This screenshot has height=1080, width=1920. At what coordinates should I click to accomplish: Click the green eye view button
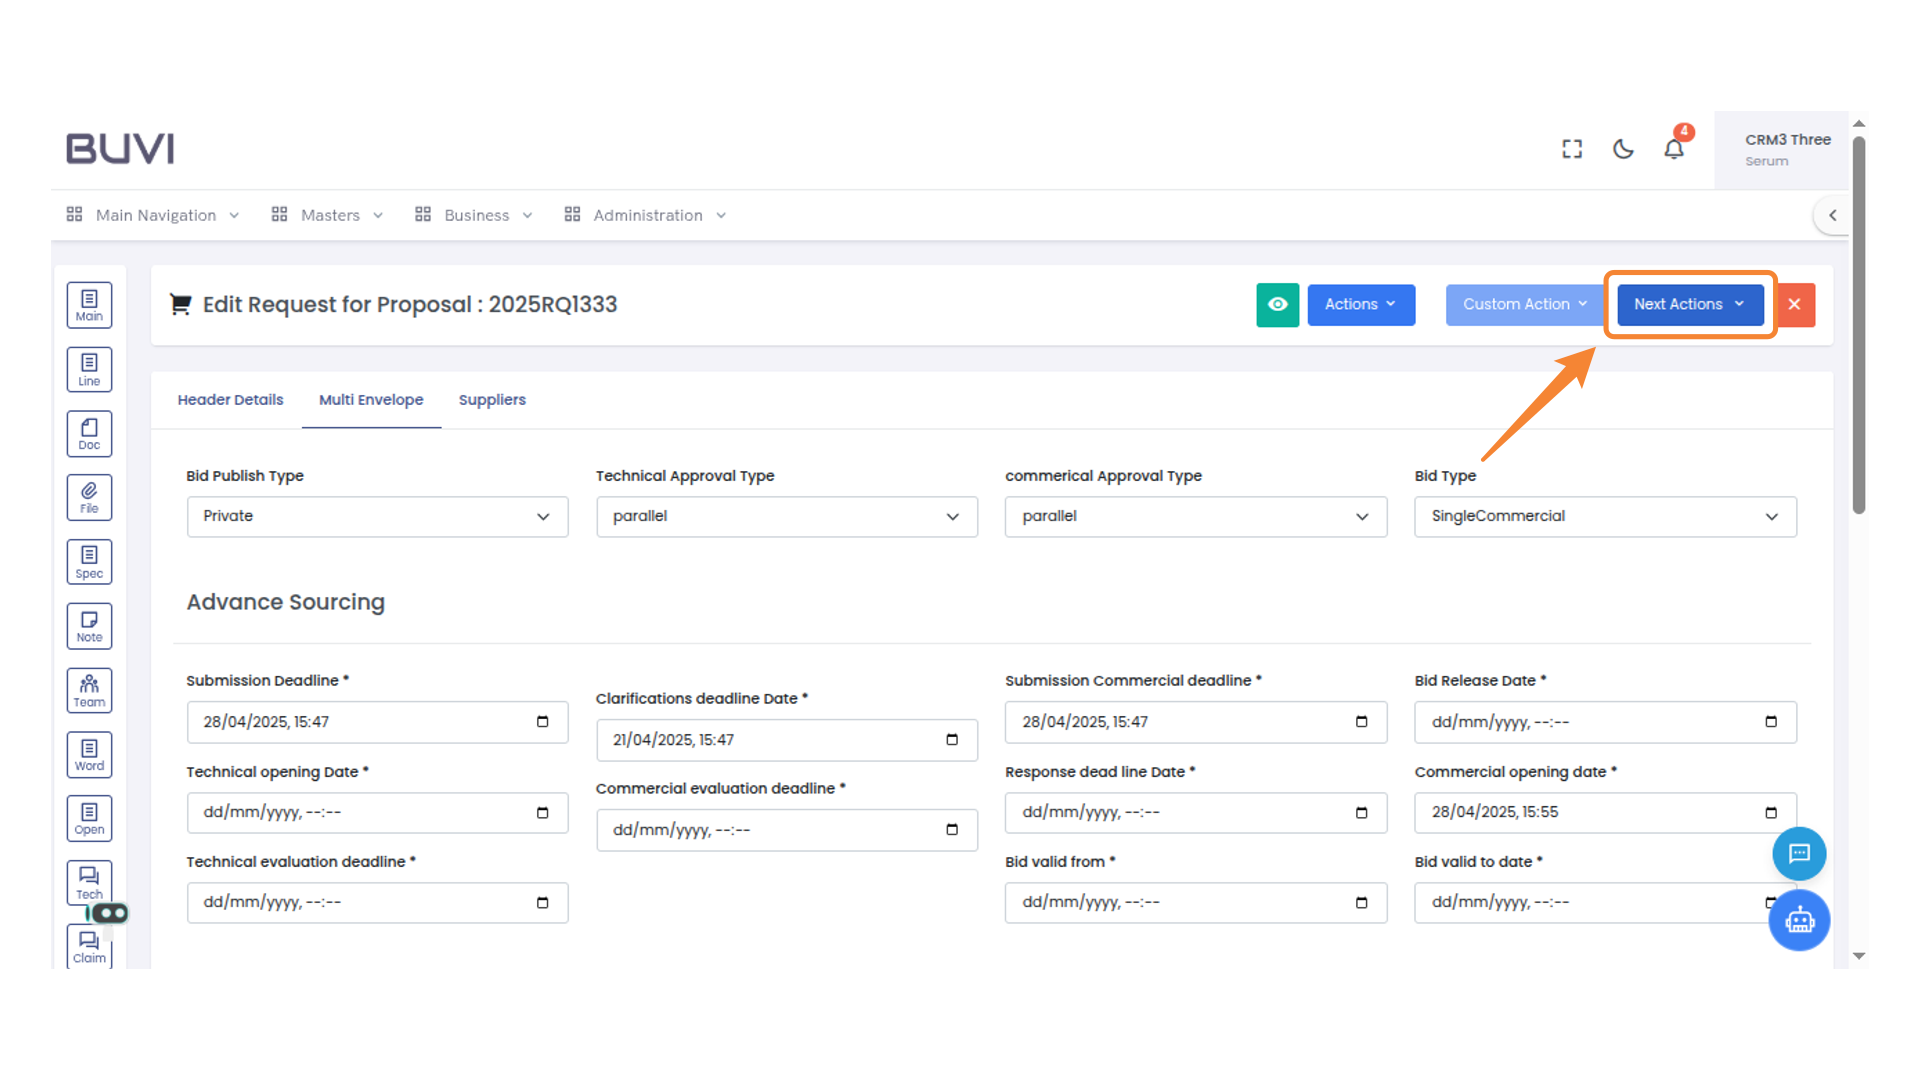click(1277, 305)
